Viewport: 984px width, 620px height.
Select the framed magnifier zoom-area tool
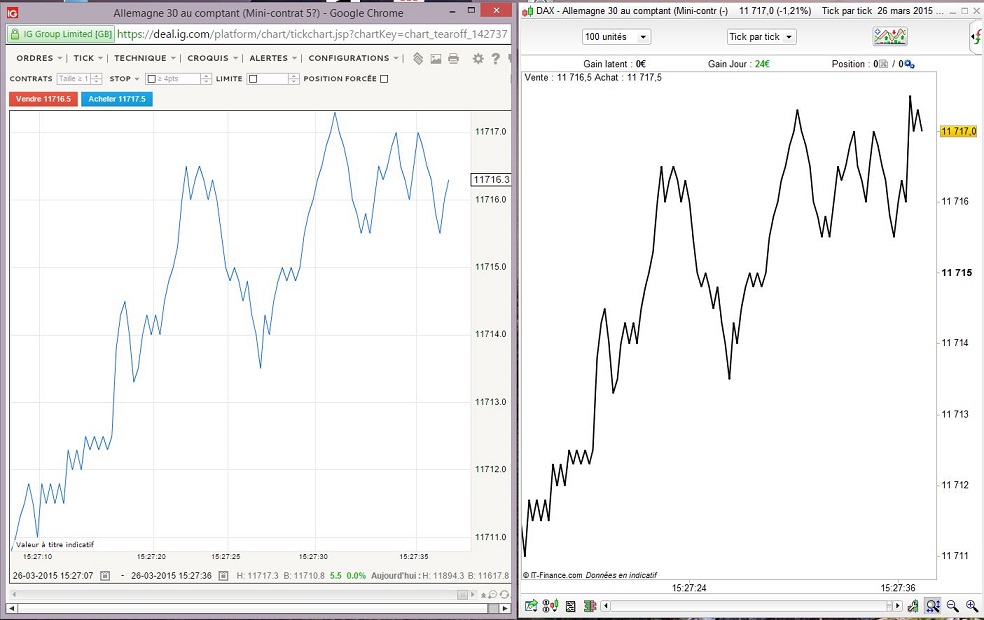tap(933, 606)
